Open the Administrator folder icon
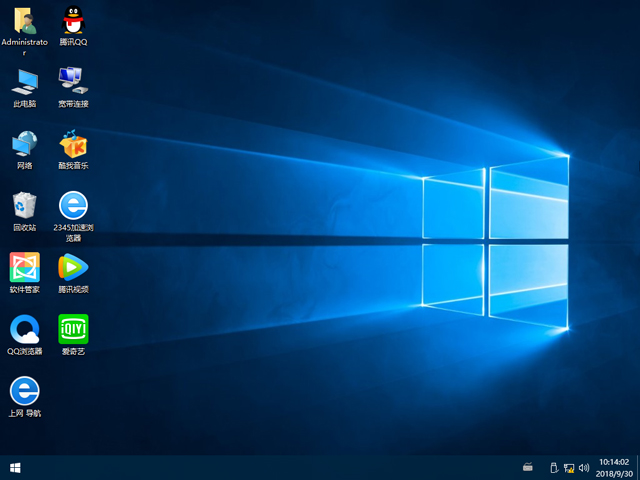640x480 pixels. pos(24,20)
